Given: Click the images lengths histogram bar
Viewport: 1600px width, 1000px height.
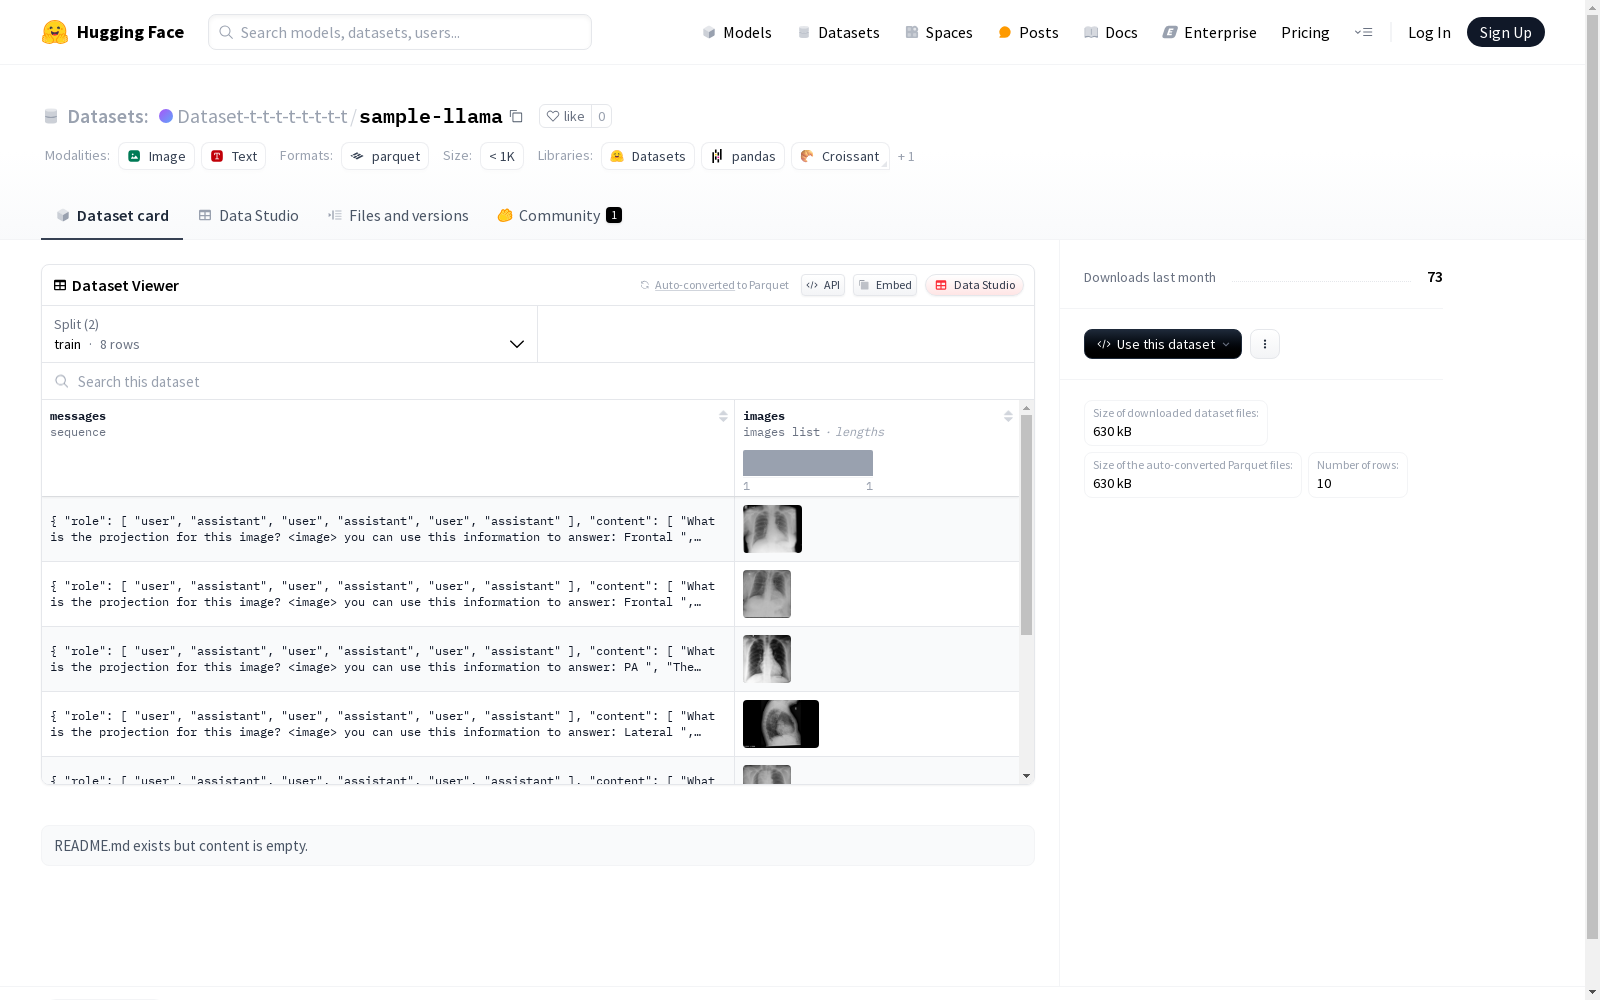Looking at the screenshot, I should 808,463.
